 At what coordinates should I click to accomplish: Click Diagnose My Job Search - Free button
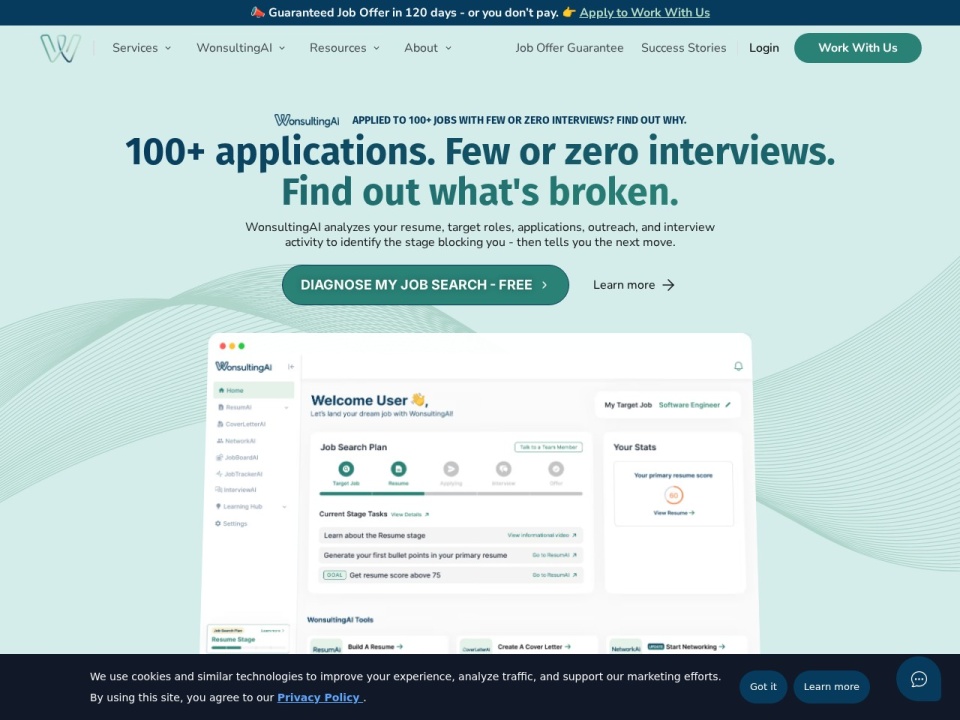426,285
